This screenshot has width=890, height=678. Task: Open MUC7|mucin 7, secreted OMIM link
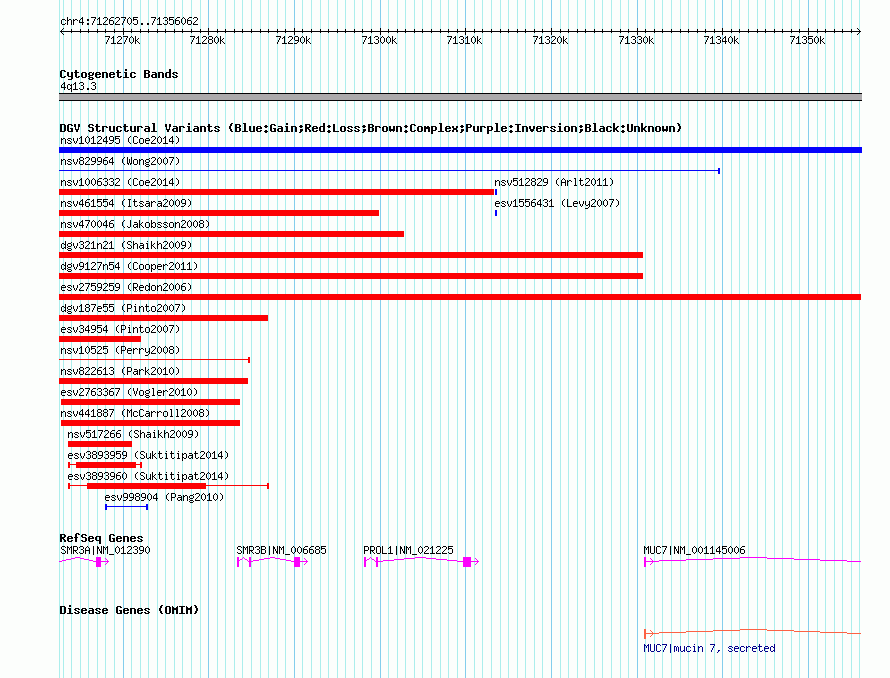pos(709,648)
